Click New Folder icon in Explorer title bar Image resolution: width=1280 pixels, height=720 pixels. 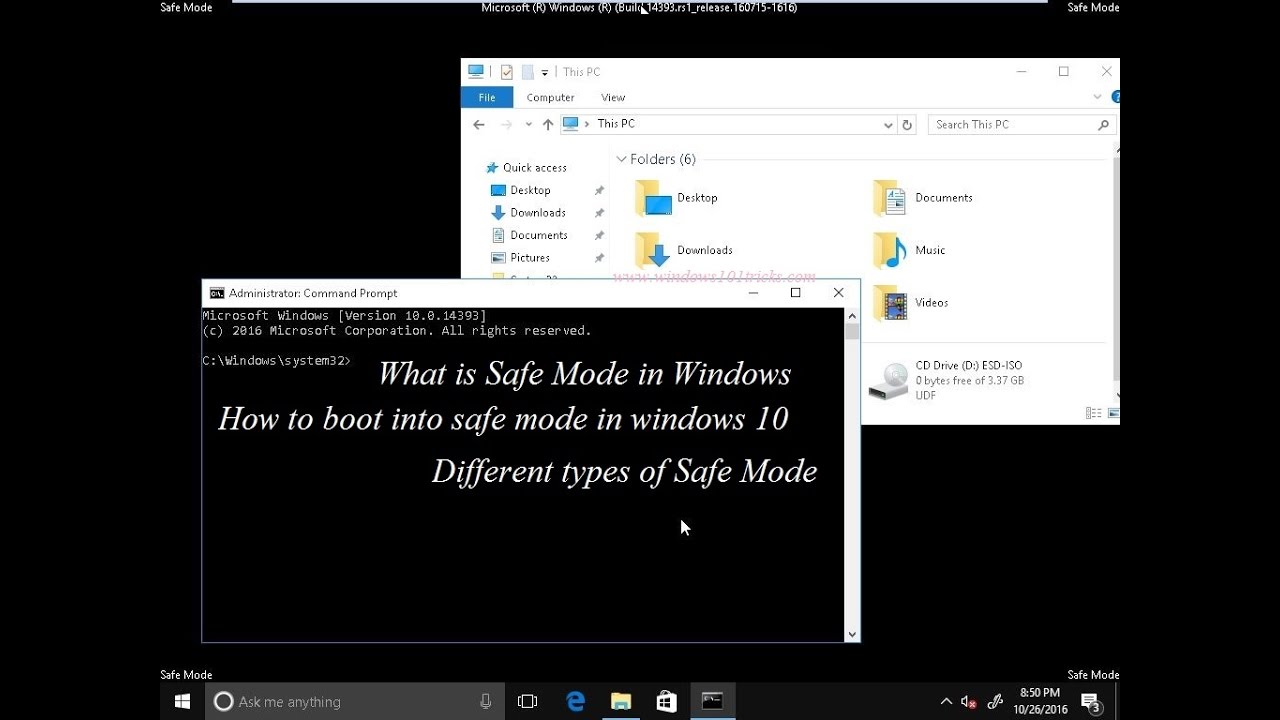(527, 72)
